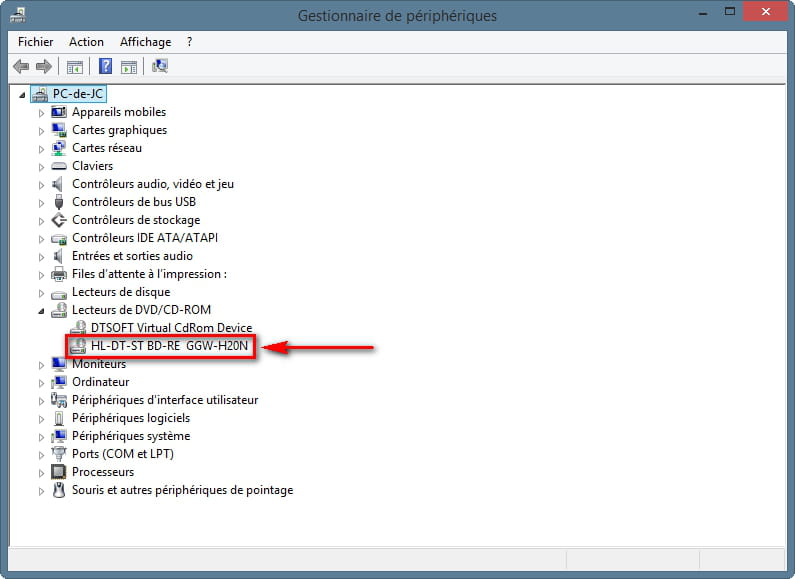The image size is (795, 579).
Task: Click the scan for hardware changes icon
Action: 160,67
